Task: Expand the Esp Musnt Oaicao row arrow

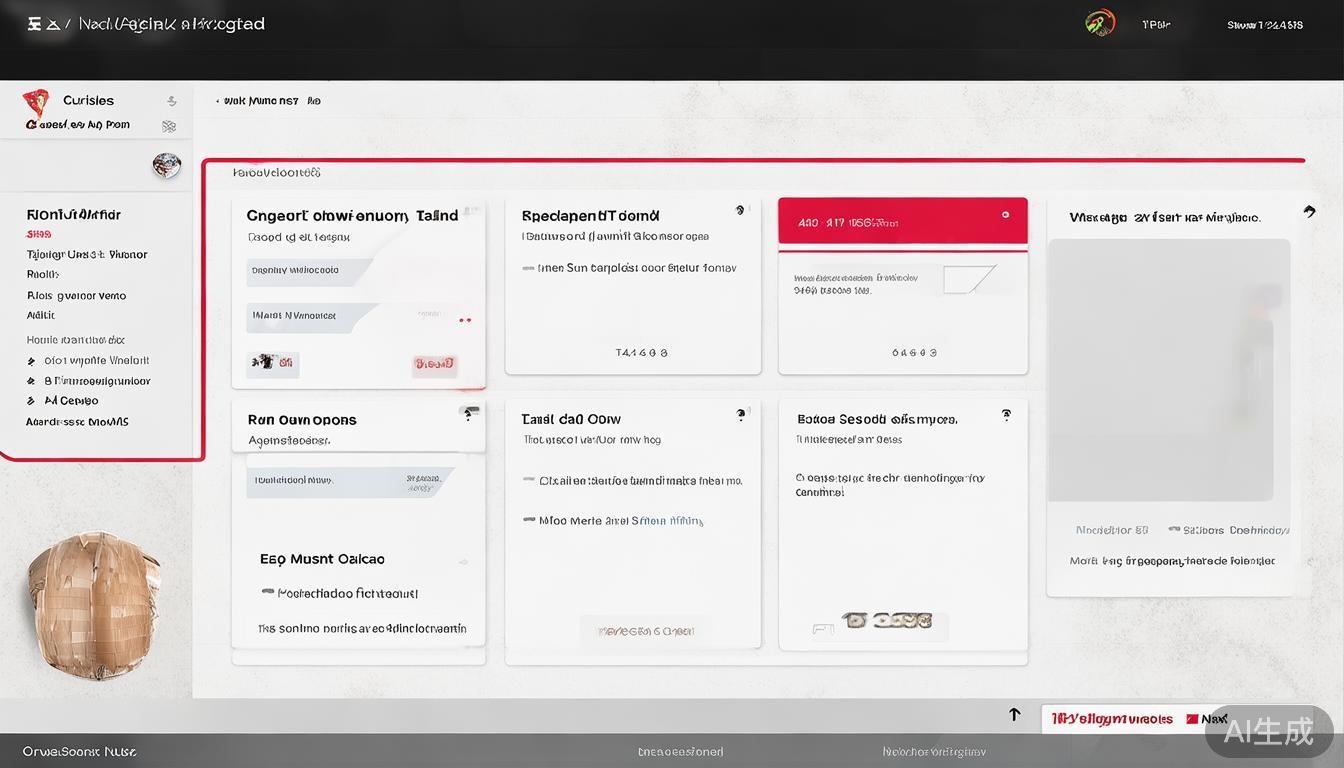Action: [x=463, y=562]
